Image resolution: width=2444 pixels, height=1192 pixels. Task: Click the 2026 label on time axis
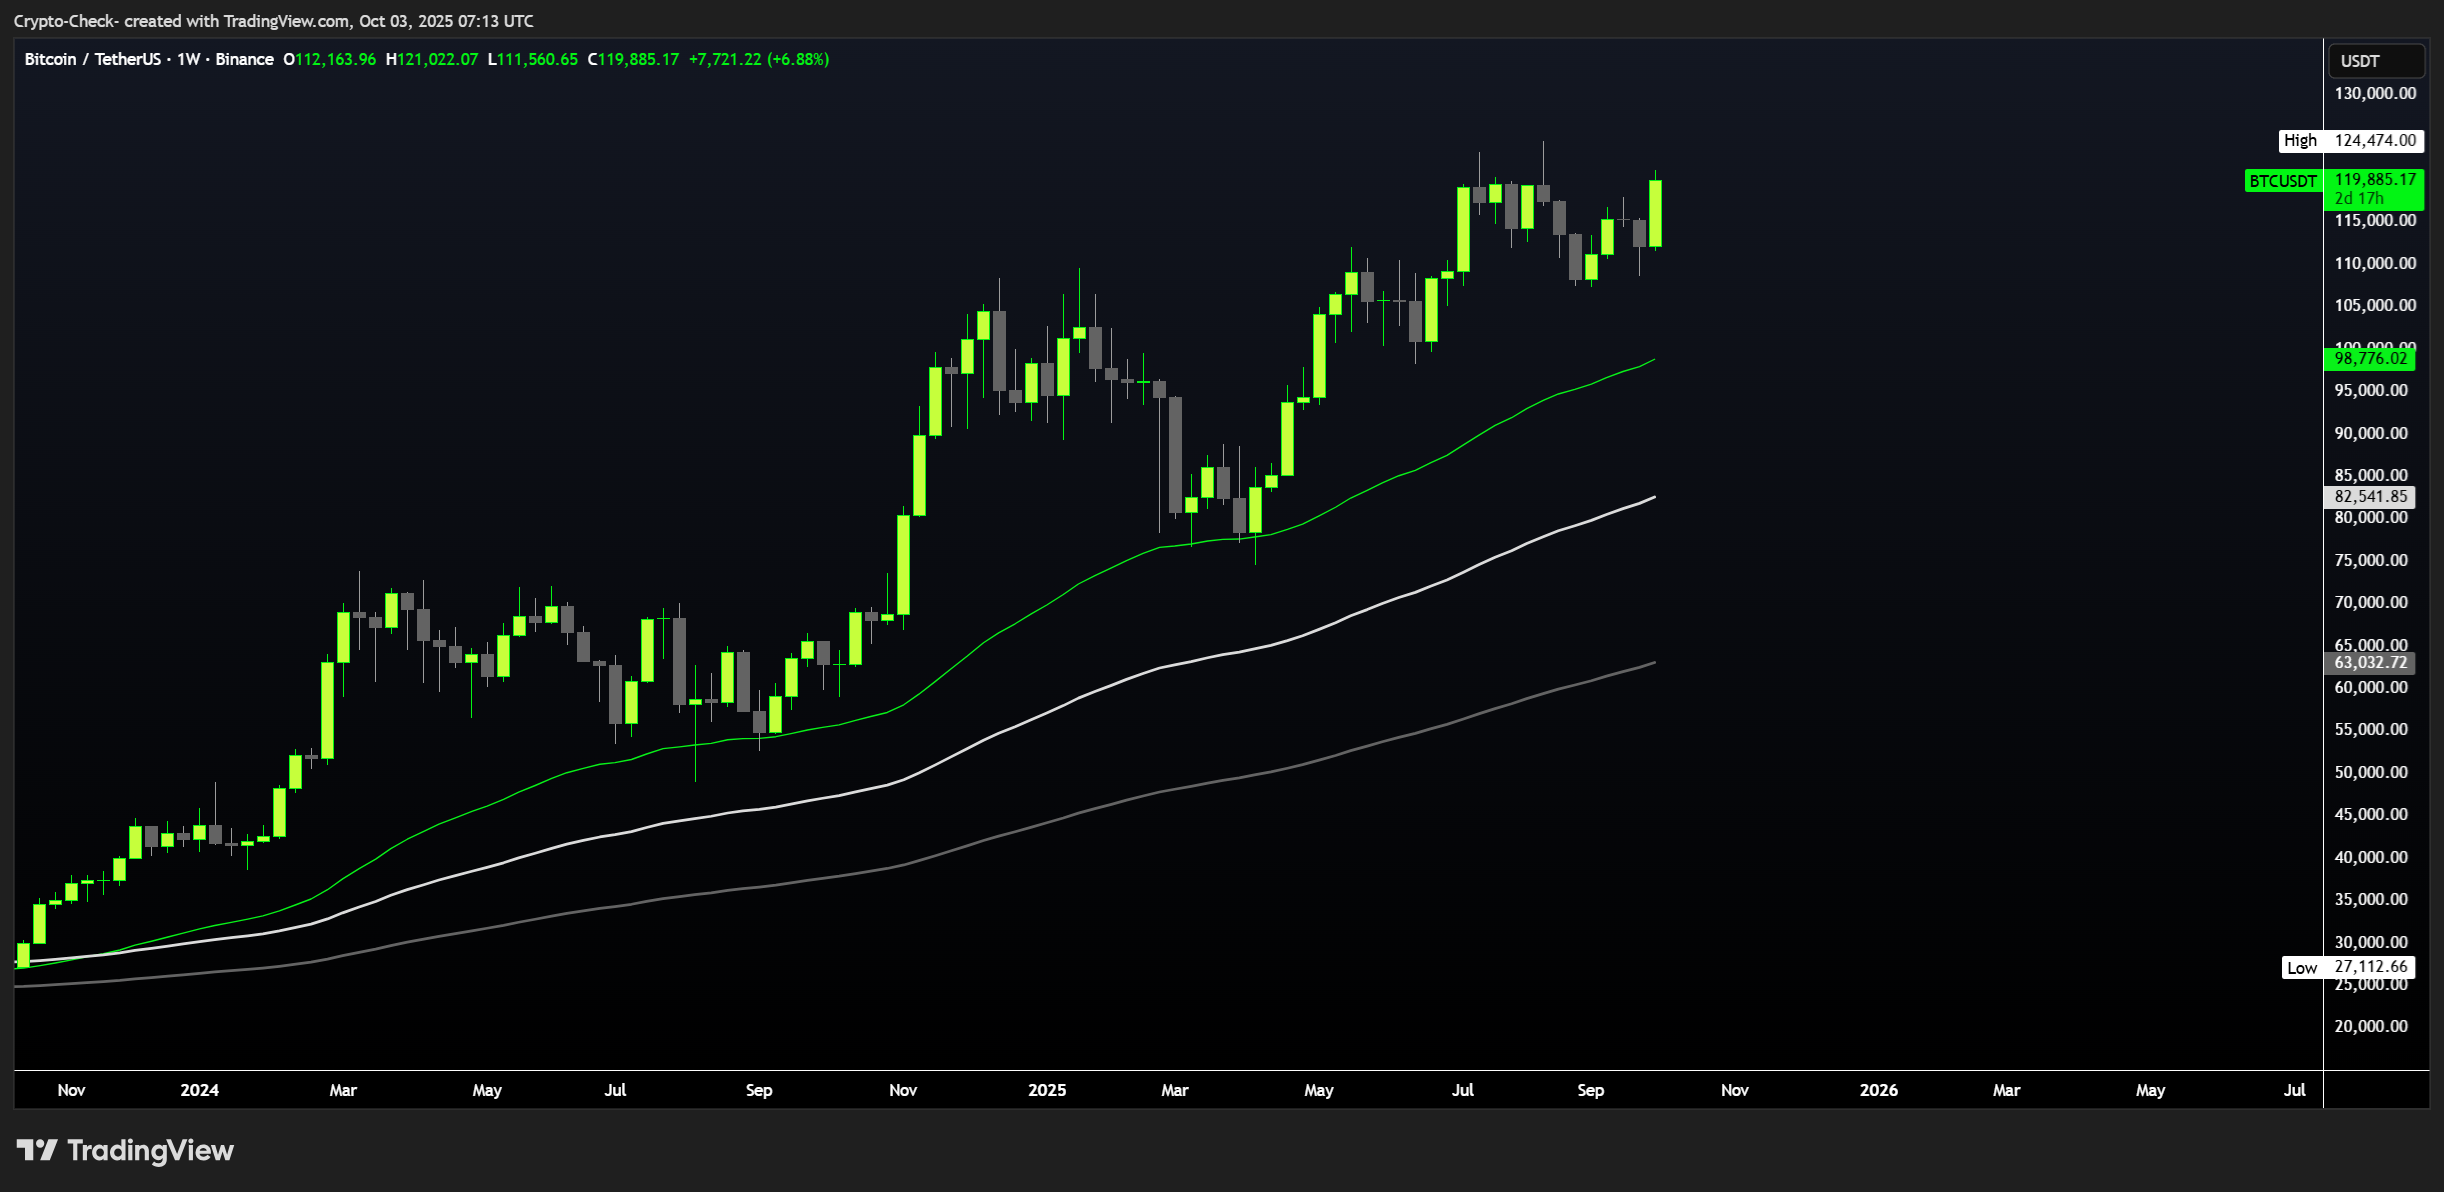1879,1090
